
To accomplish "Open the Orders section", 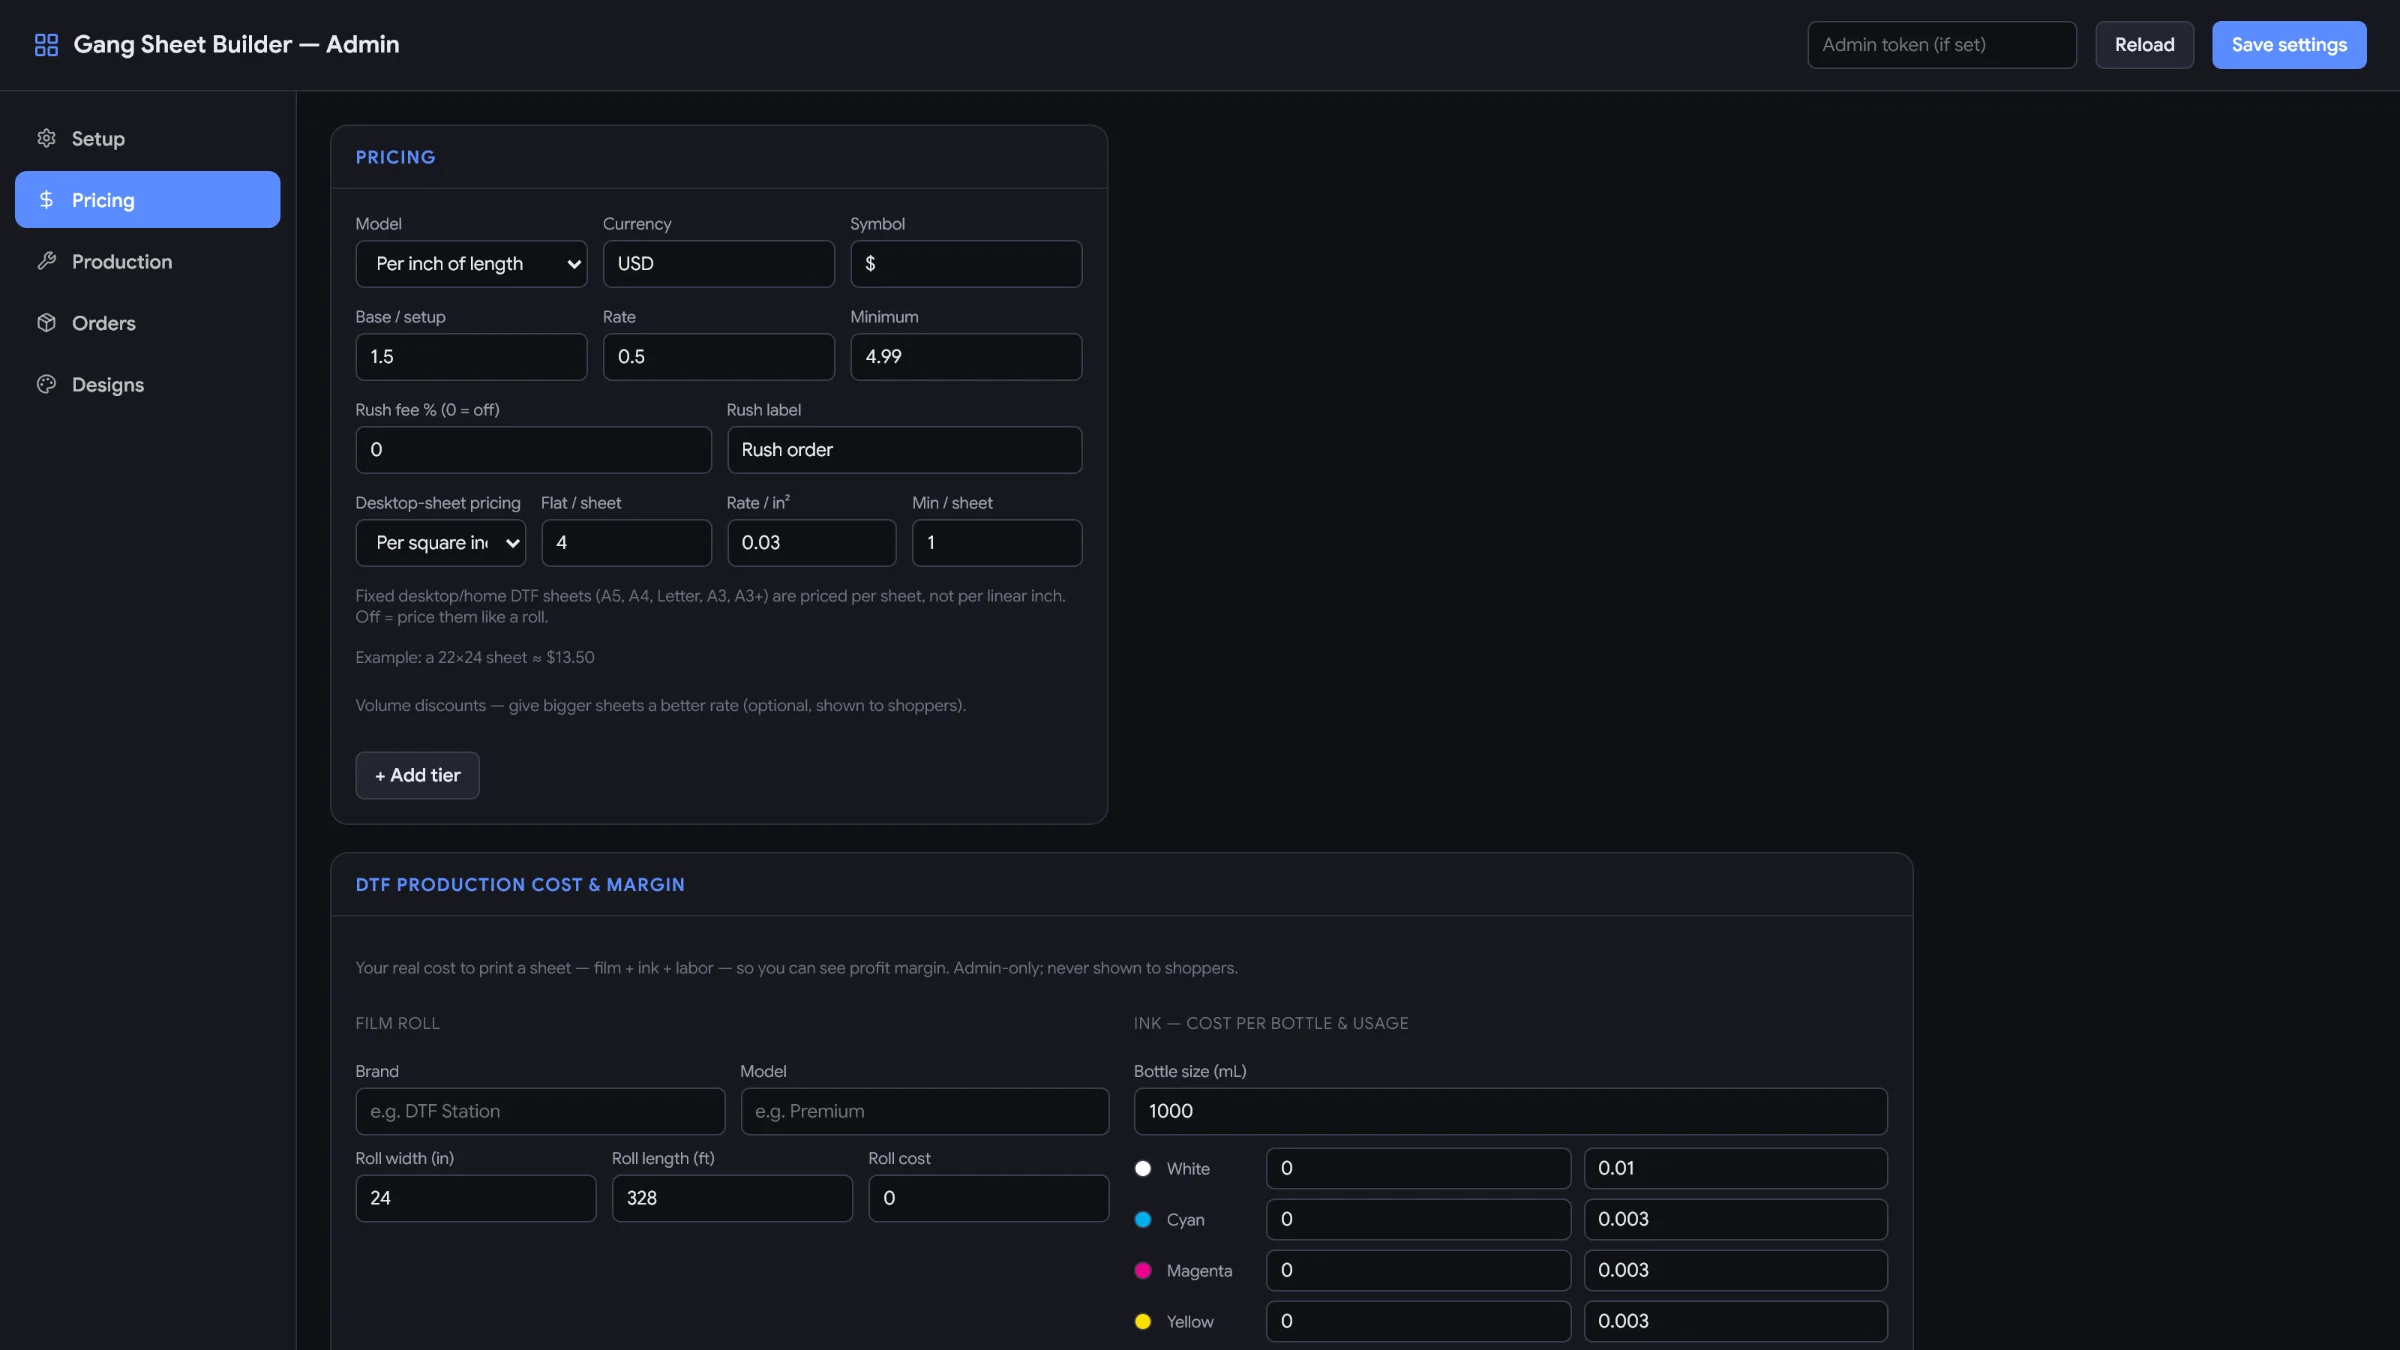I will (x=148, y=323).
